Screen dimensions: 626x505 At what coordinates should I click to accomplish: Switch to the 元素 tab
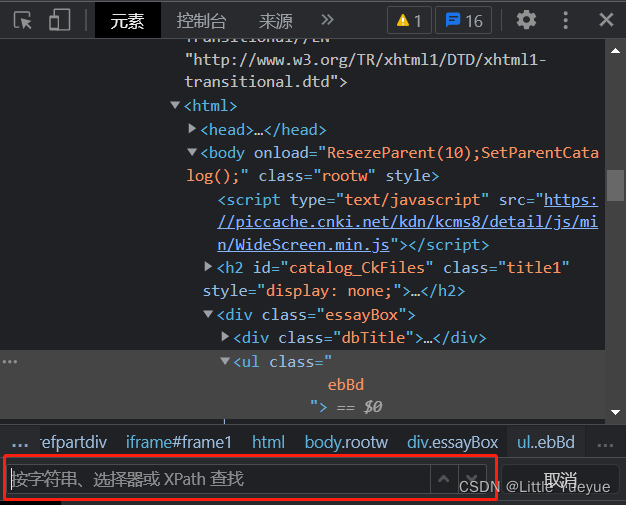[x=127, y=20]
